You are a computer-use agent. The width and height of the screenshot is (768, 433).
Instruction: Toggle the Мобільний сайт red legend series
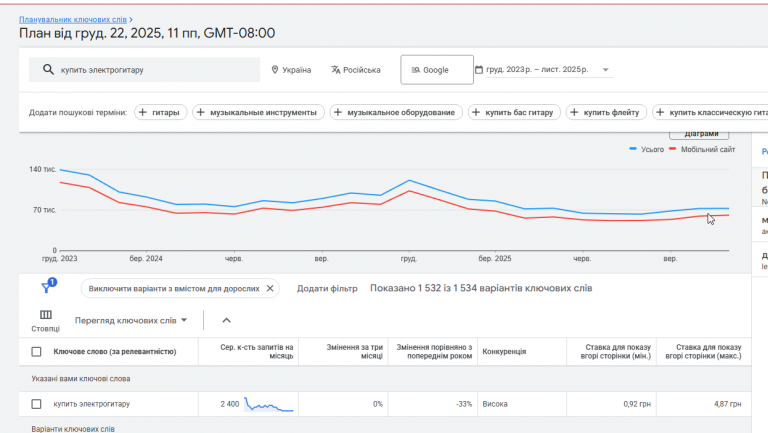[x=702, y=149]
